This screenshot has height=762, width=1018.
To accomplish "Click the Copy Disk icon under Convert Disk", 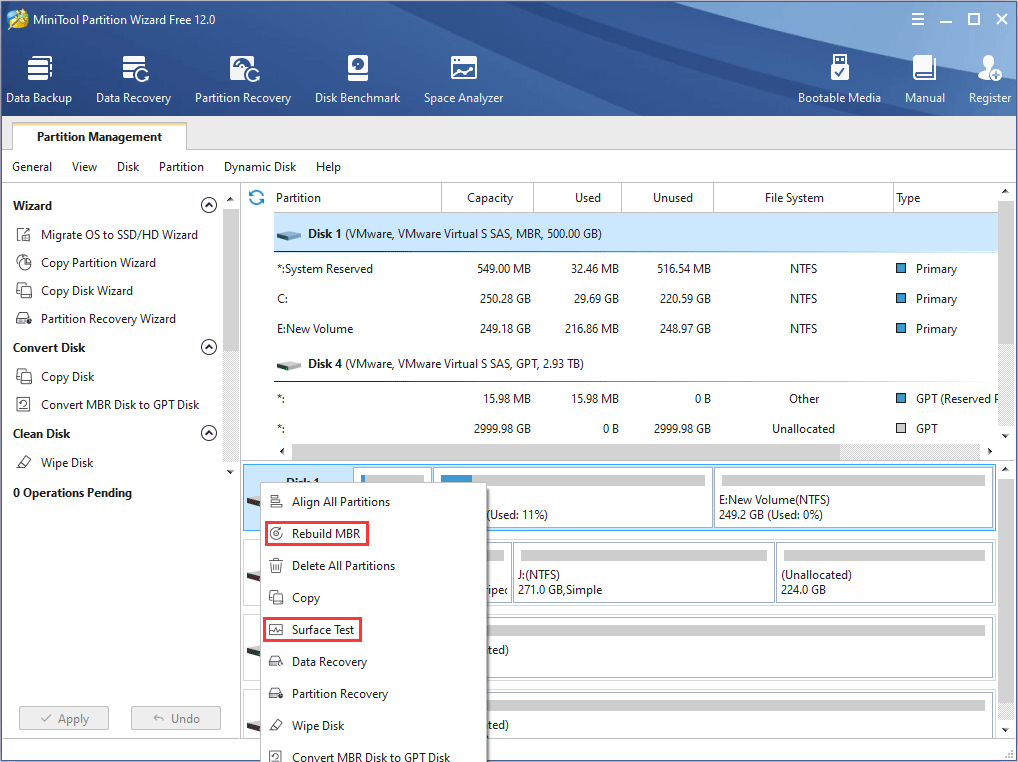I will 23,376.
